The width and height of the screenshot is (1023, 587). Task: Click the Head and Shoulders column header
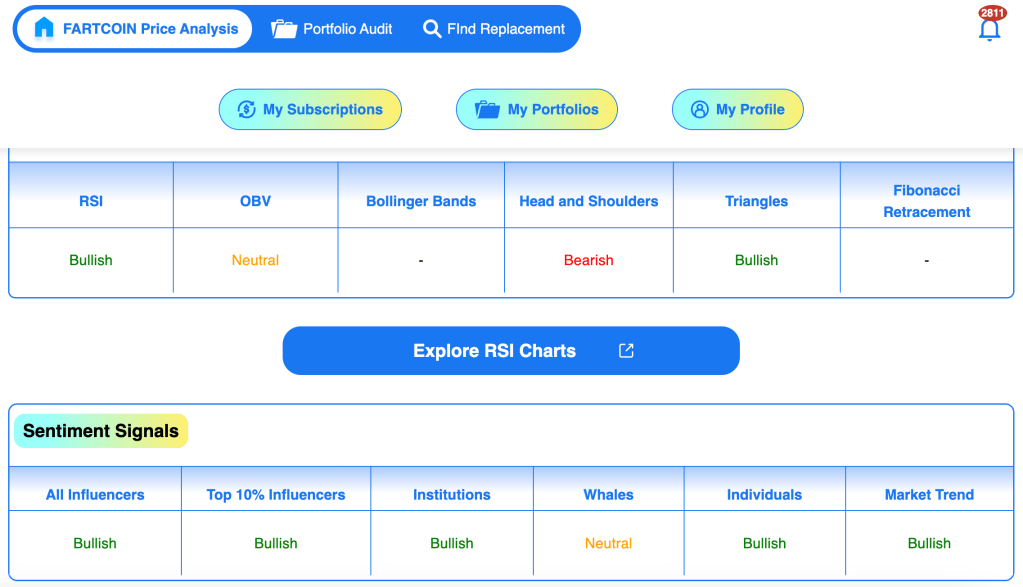coord(588,201)
